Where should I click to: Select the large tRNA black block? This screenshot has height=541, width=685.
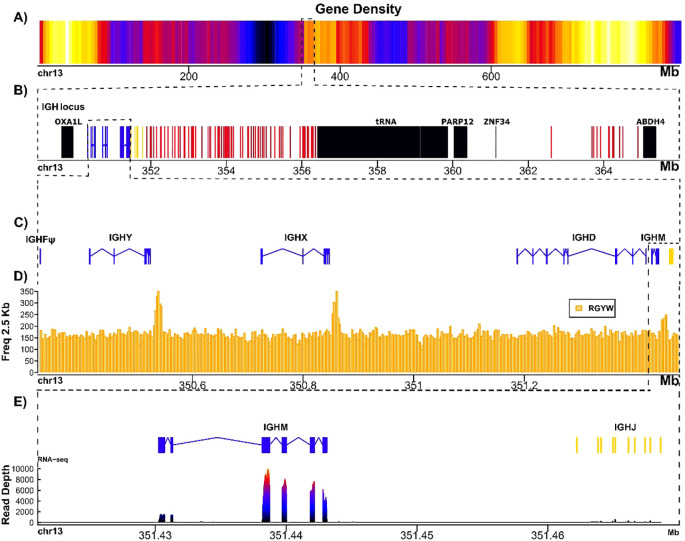click(382, 142)
